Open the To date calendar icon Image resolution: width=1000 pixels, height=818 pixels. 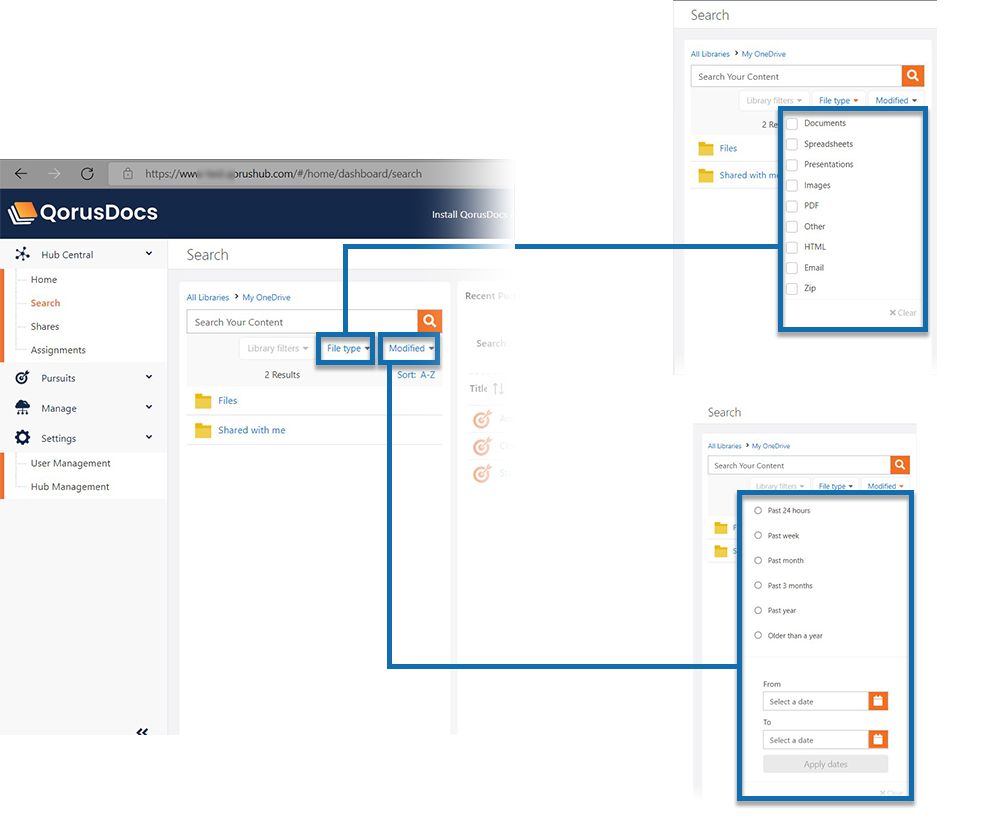pyautogui.click(x=878, y=740)
